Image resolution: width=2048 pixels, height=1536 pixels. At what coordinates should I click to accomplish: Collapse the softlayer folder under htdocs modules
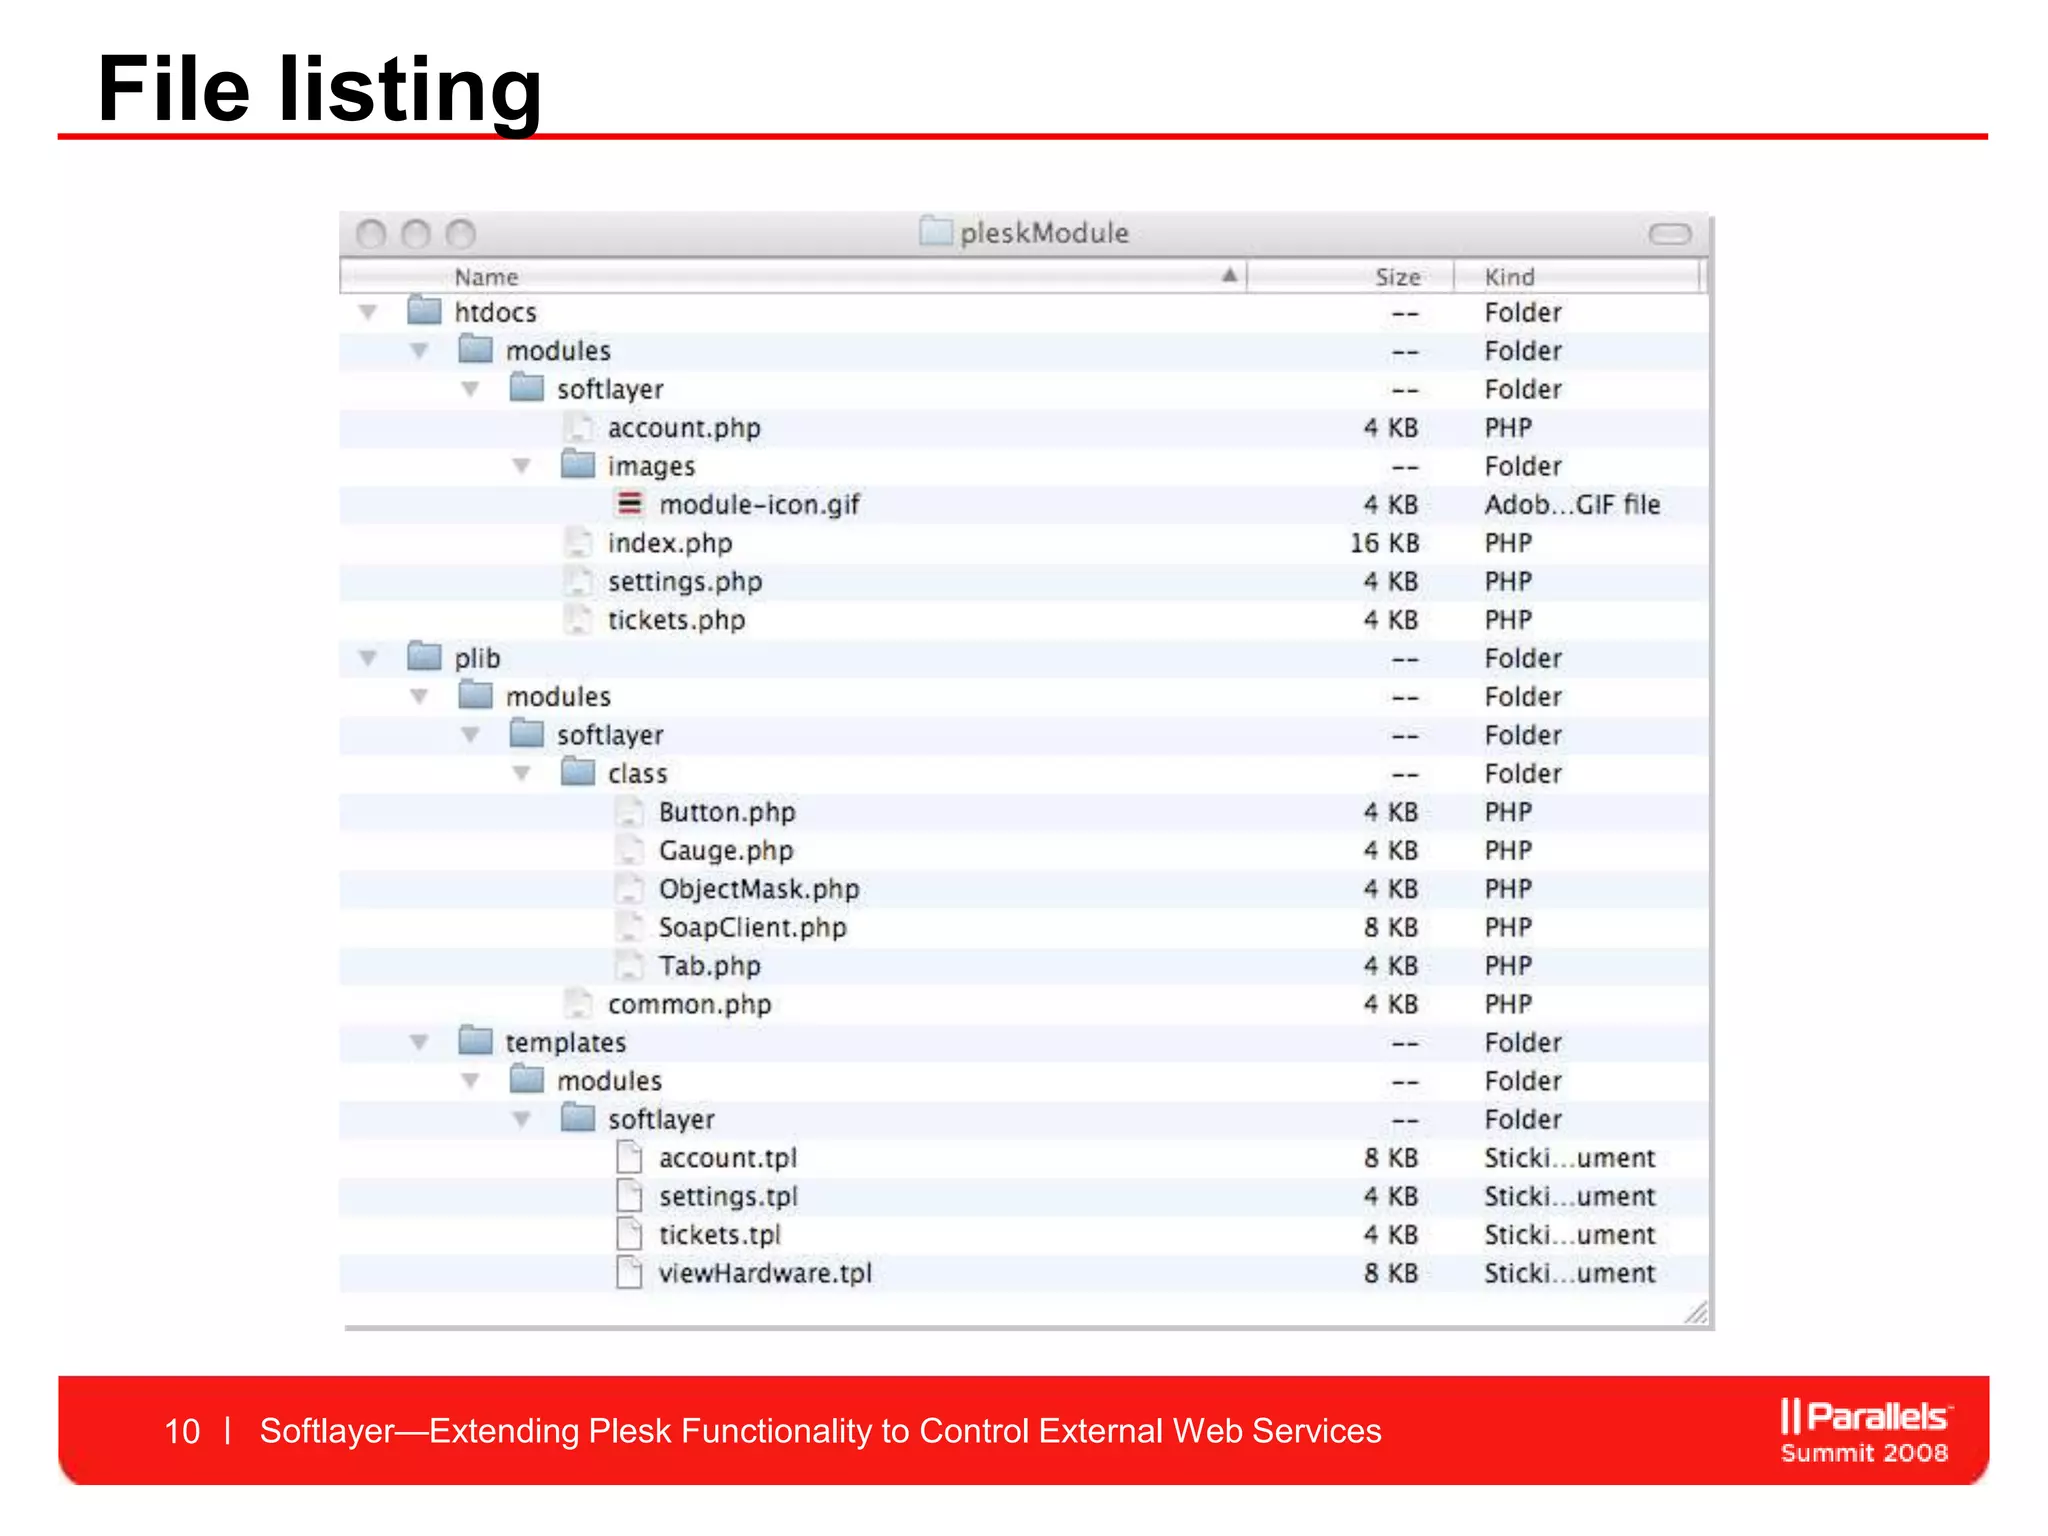470,389
